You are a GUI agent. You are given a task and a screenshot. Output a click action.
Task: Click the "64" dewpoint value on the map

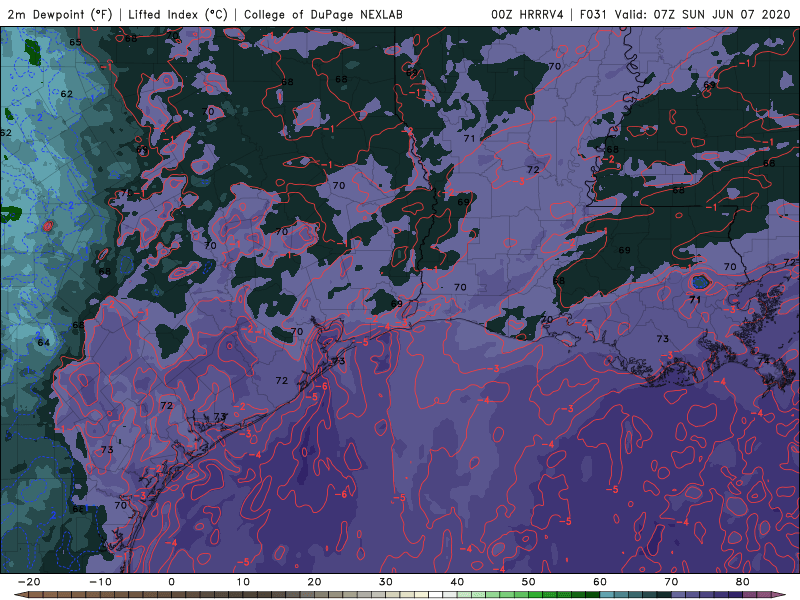coord(44,342)
